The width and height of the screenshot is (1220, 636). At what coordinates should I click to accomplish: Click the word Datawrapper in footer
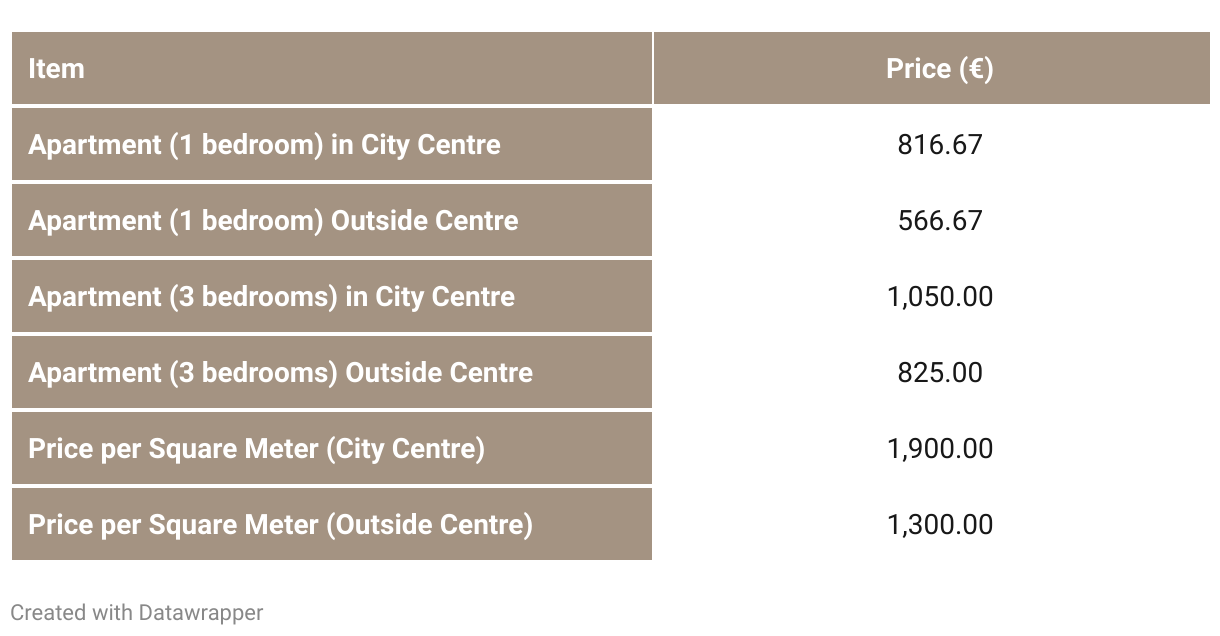point(201,612)
